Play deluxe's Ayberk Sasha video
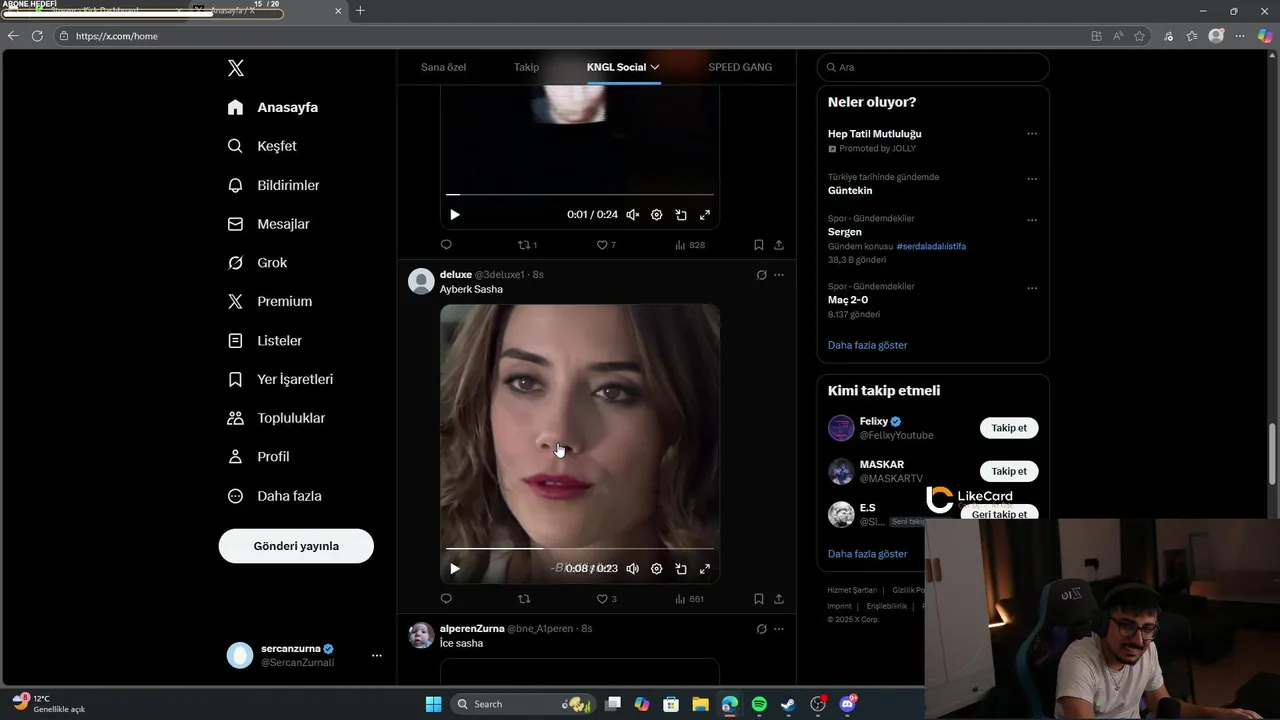1280x720 pixels. click(x=455, y=569)
